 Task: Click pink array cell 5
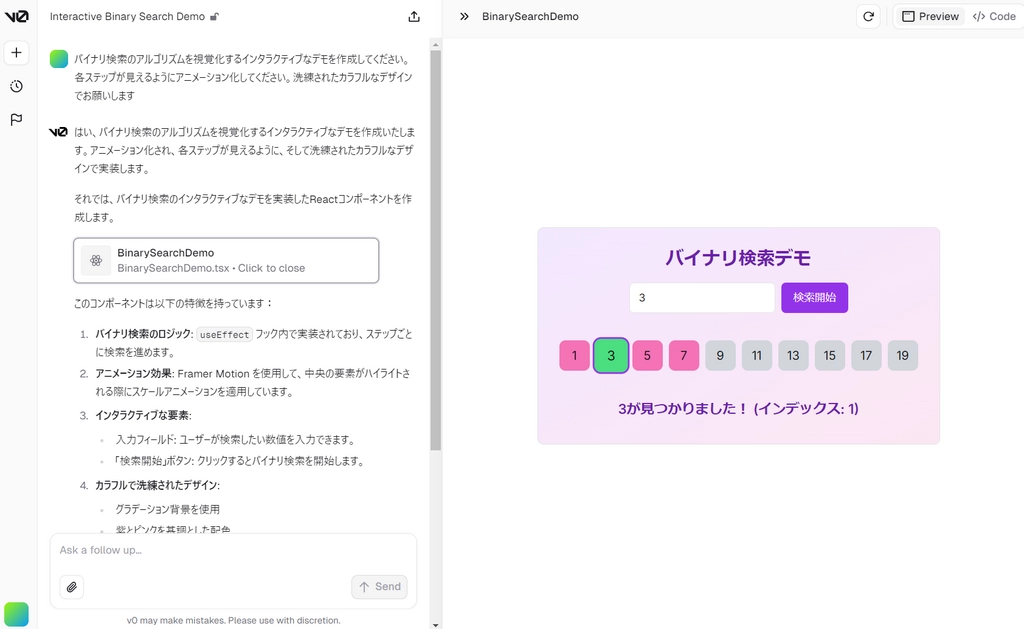[647, 355]
